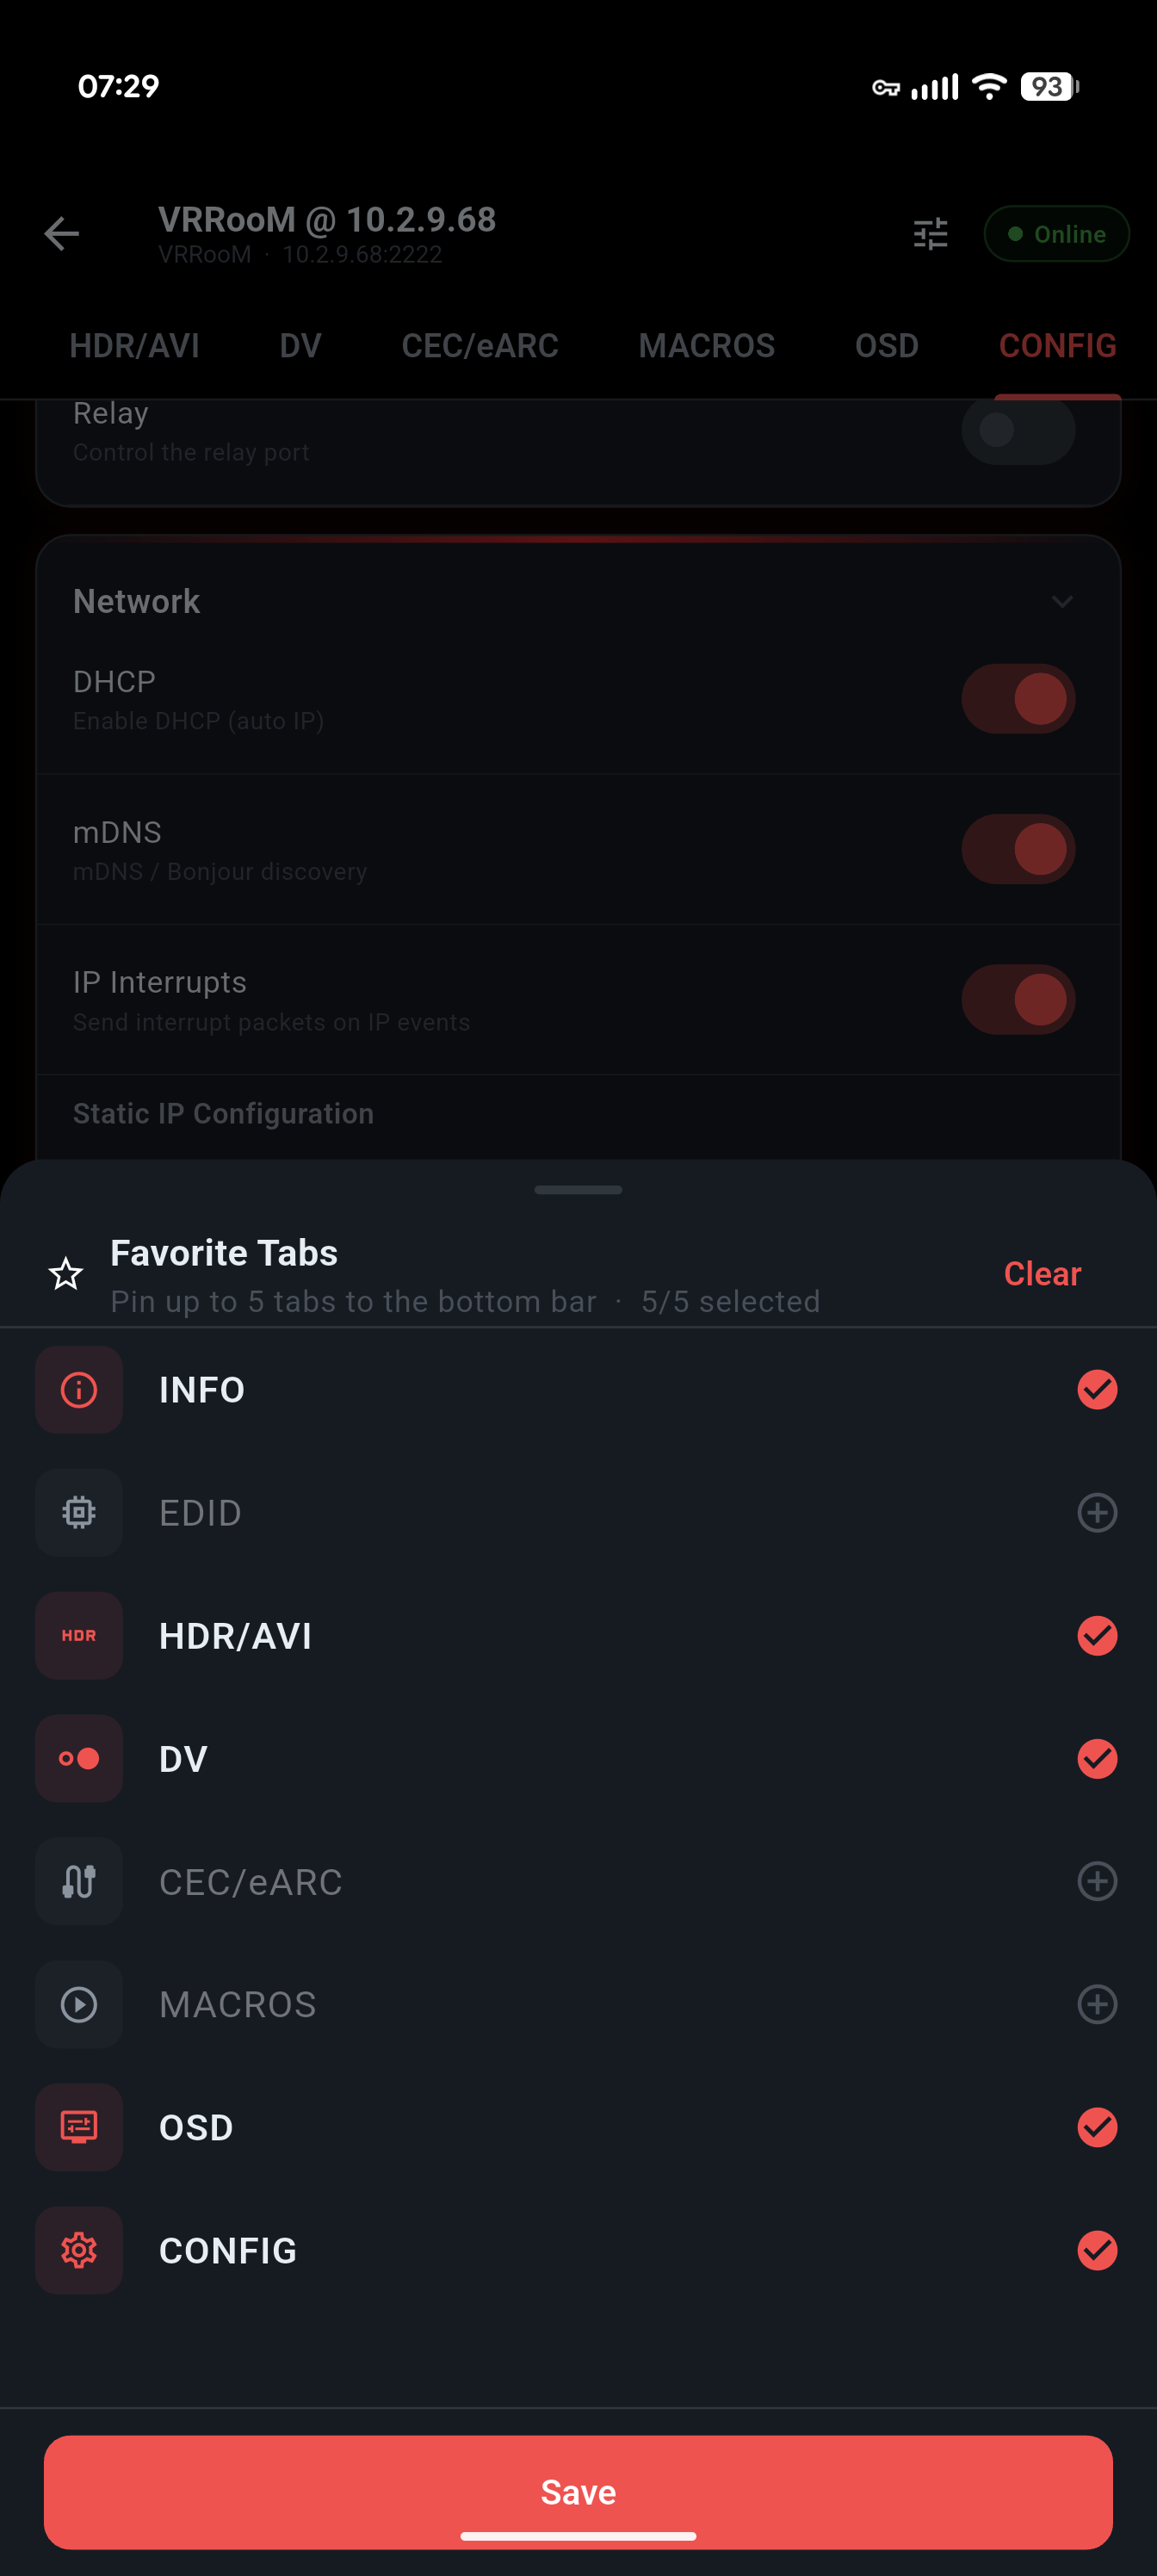Collapse the Network section chevron
This screenshot has width=1157, height=2576.
[1062, 601]
